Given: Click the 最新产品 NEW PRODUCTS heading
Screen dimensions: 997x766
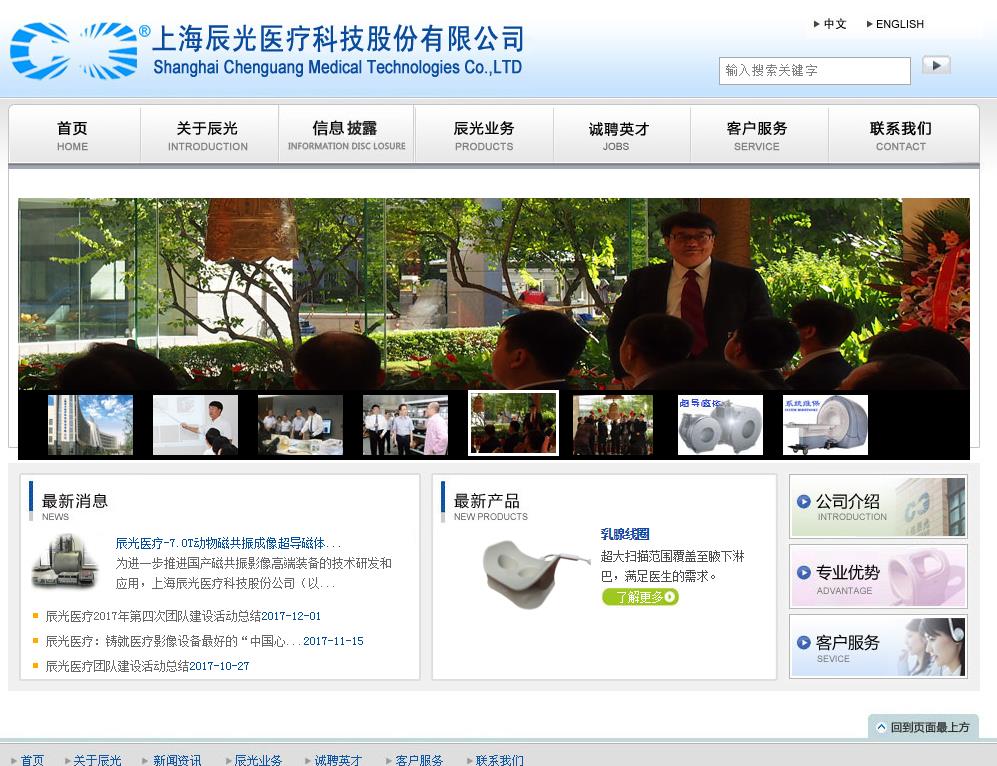Looking at the screenshot, I should 490,506.
